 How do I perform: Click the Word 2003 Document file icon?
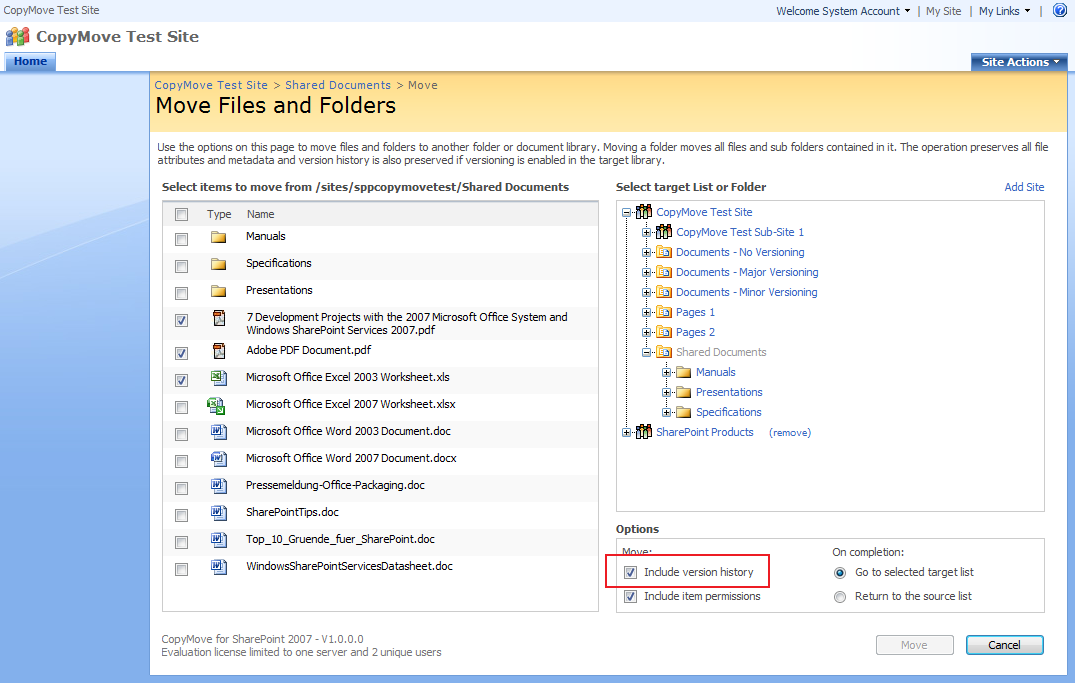[219, 432]
